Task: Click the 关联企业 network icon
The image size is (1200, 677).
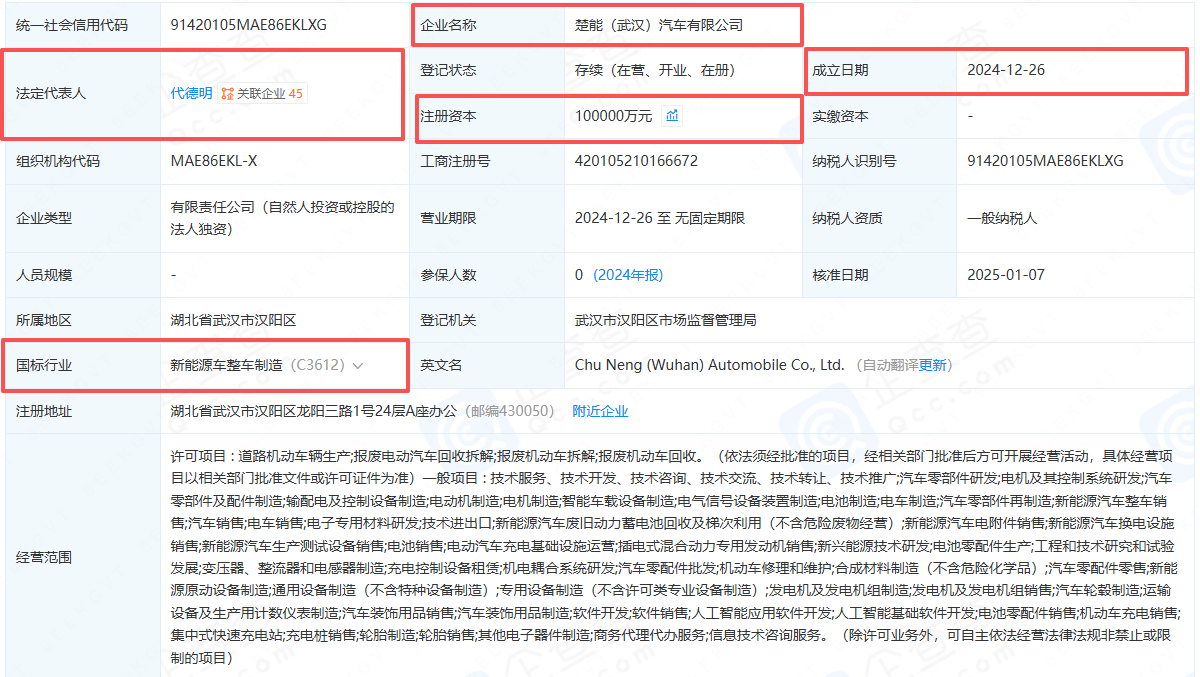Action: point(228,94)
